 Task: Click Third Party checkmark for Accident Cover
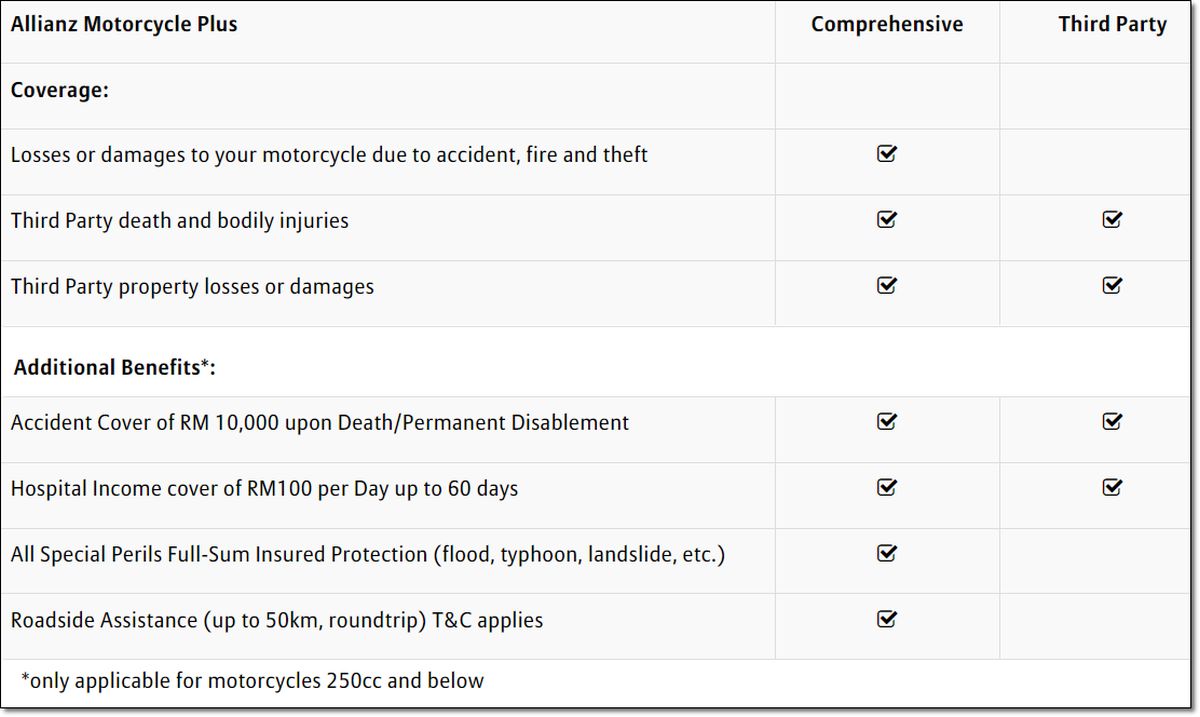point(1112,422)
